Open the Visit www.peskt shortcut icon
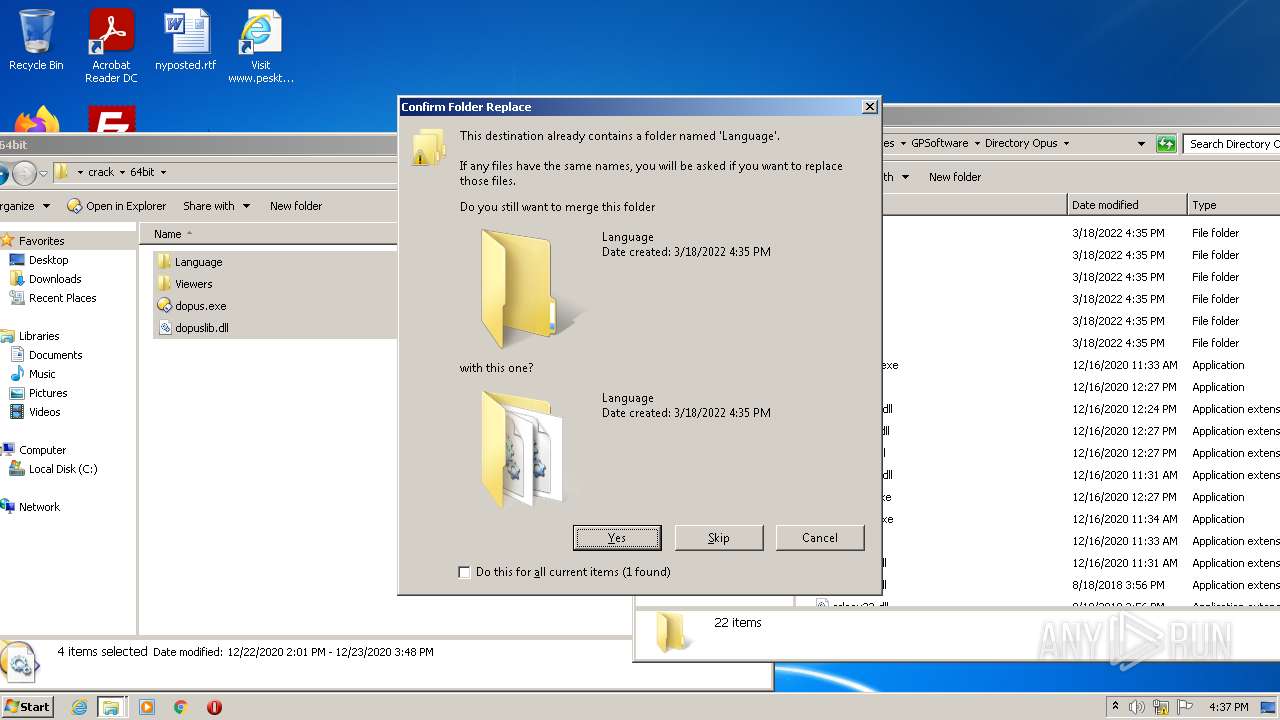 tap(260, 46)
